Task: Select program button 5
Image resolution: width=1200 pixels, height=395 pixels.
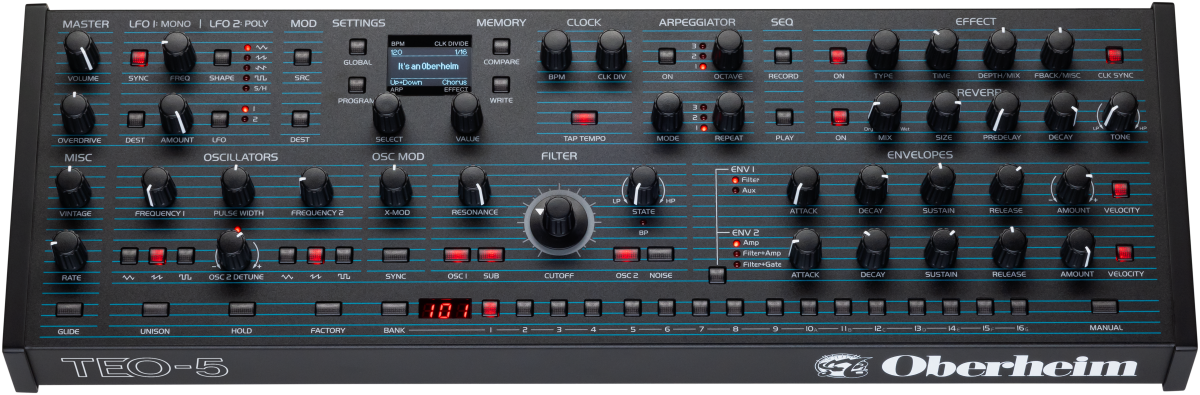Action: [x=632, y=307]
